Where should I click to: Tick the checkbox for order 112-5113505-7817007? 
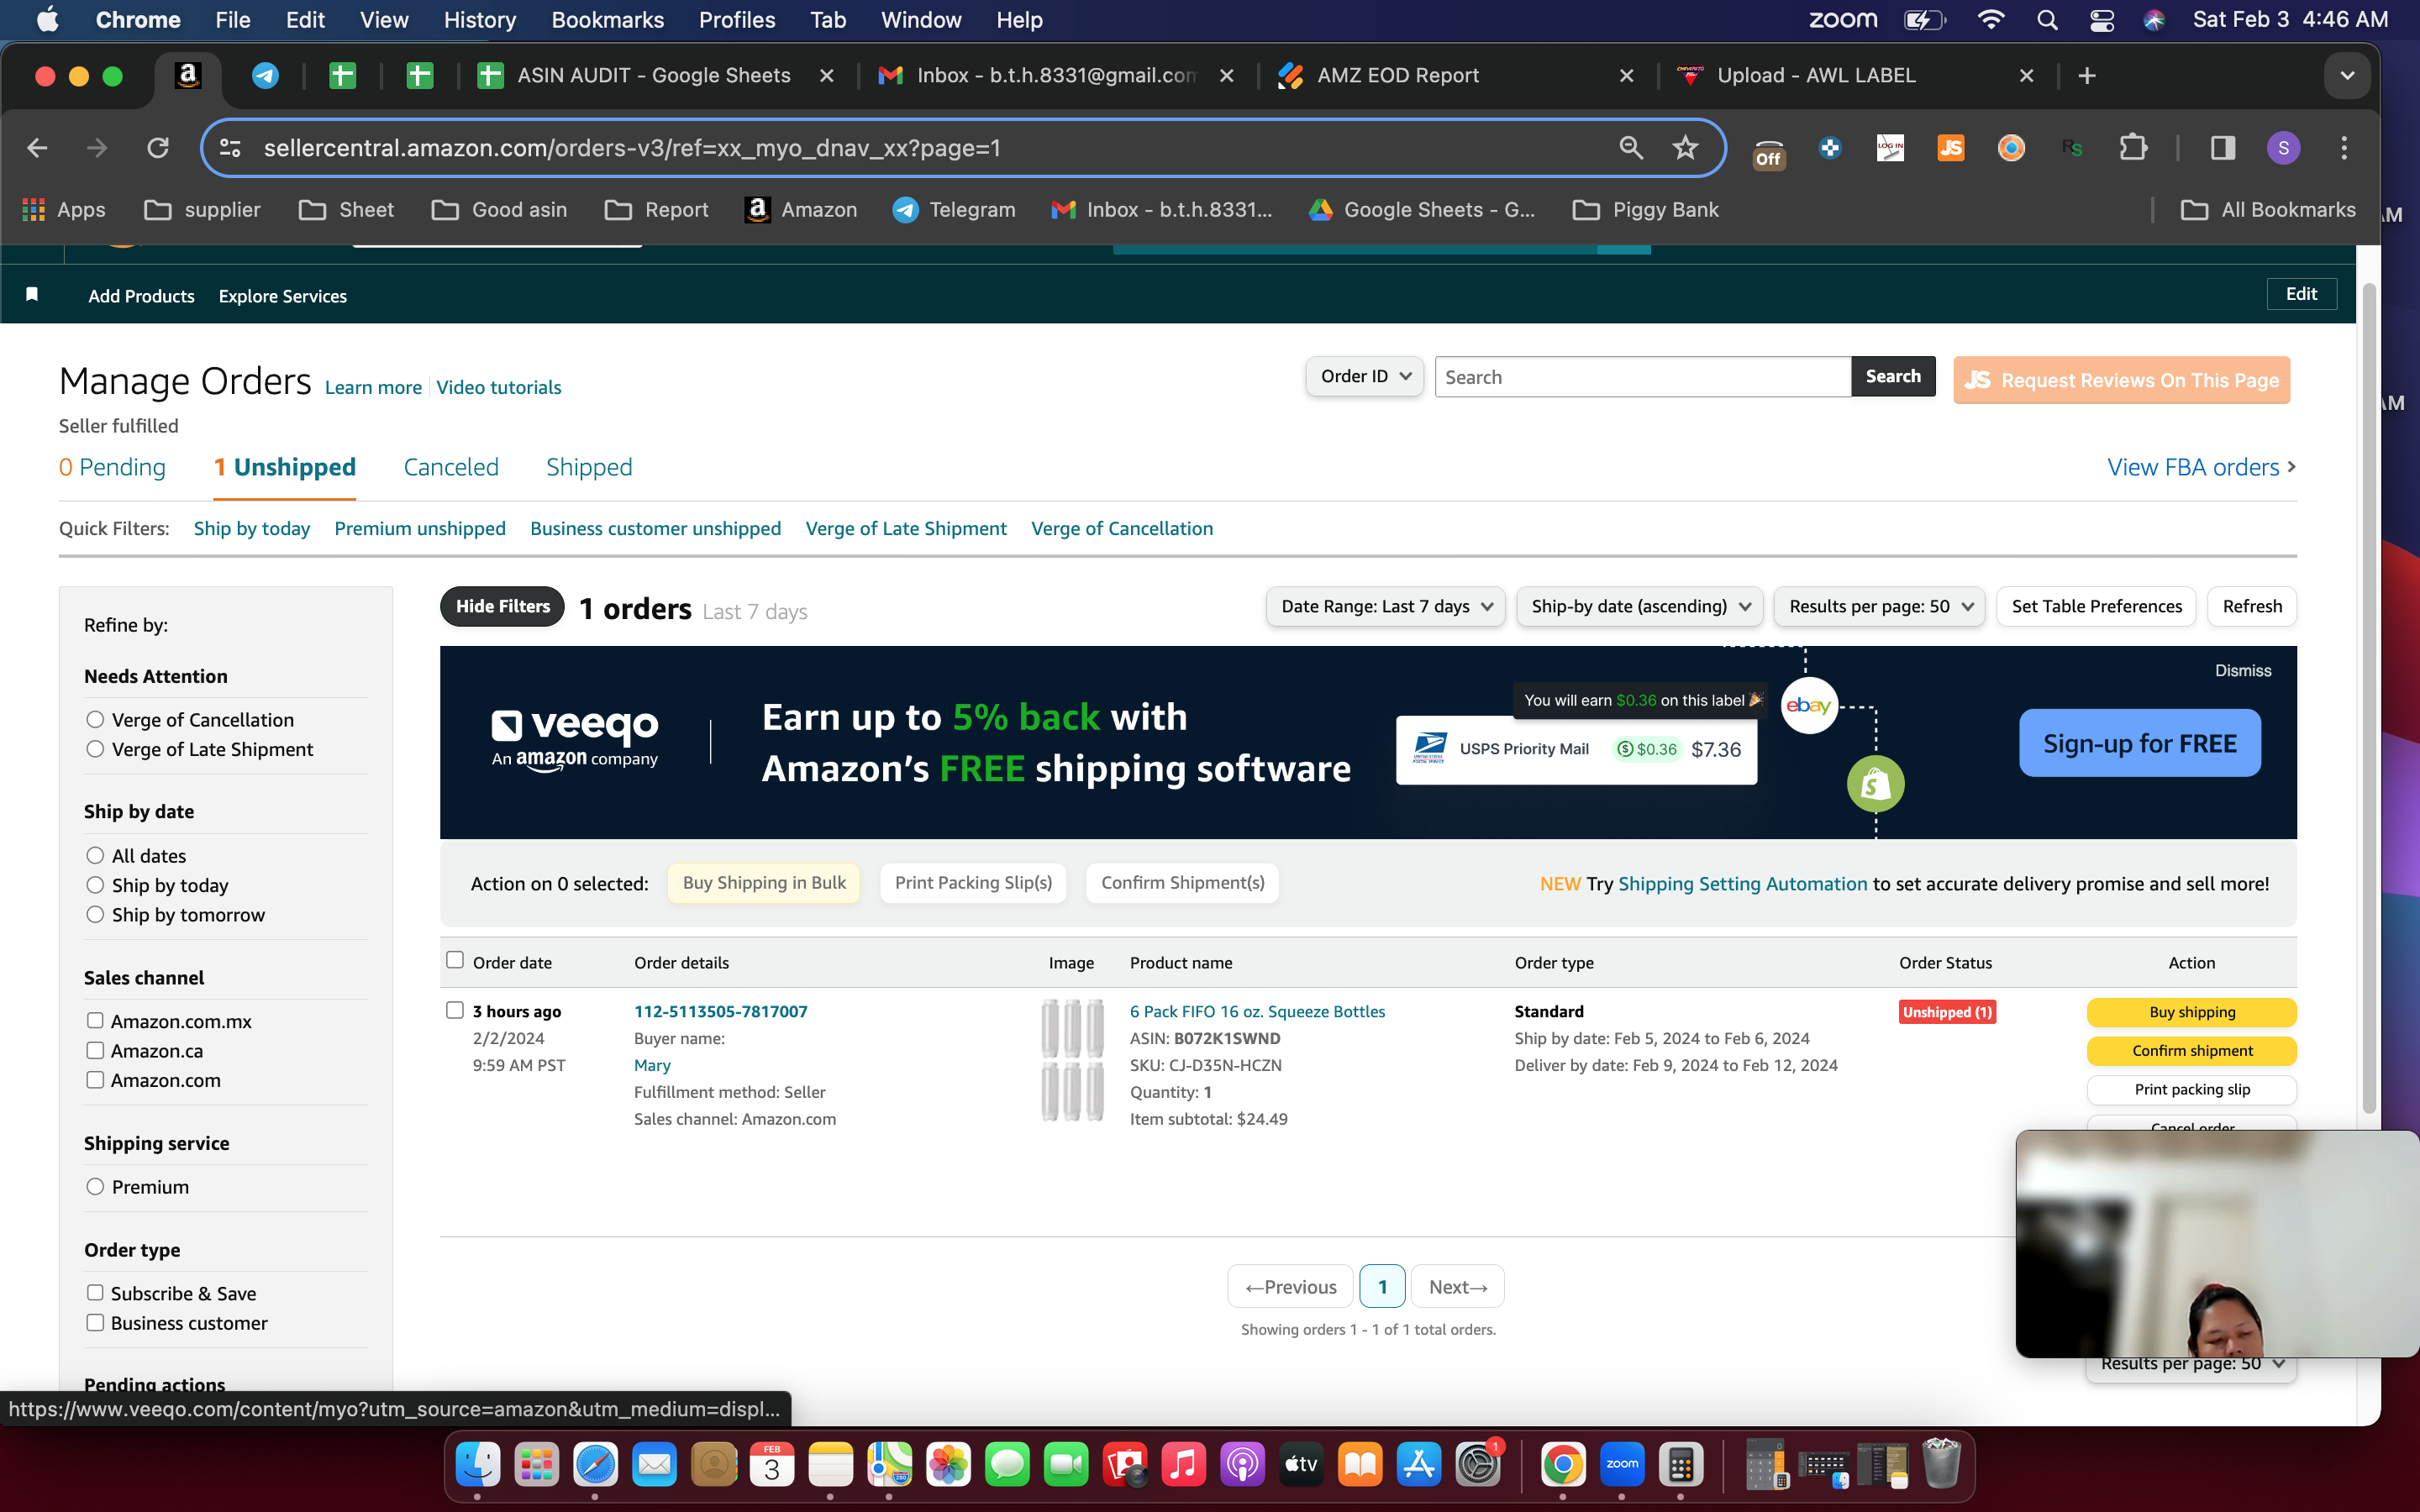click(455, 1010)
